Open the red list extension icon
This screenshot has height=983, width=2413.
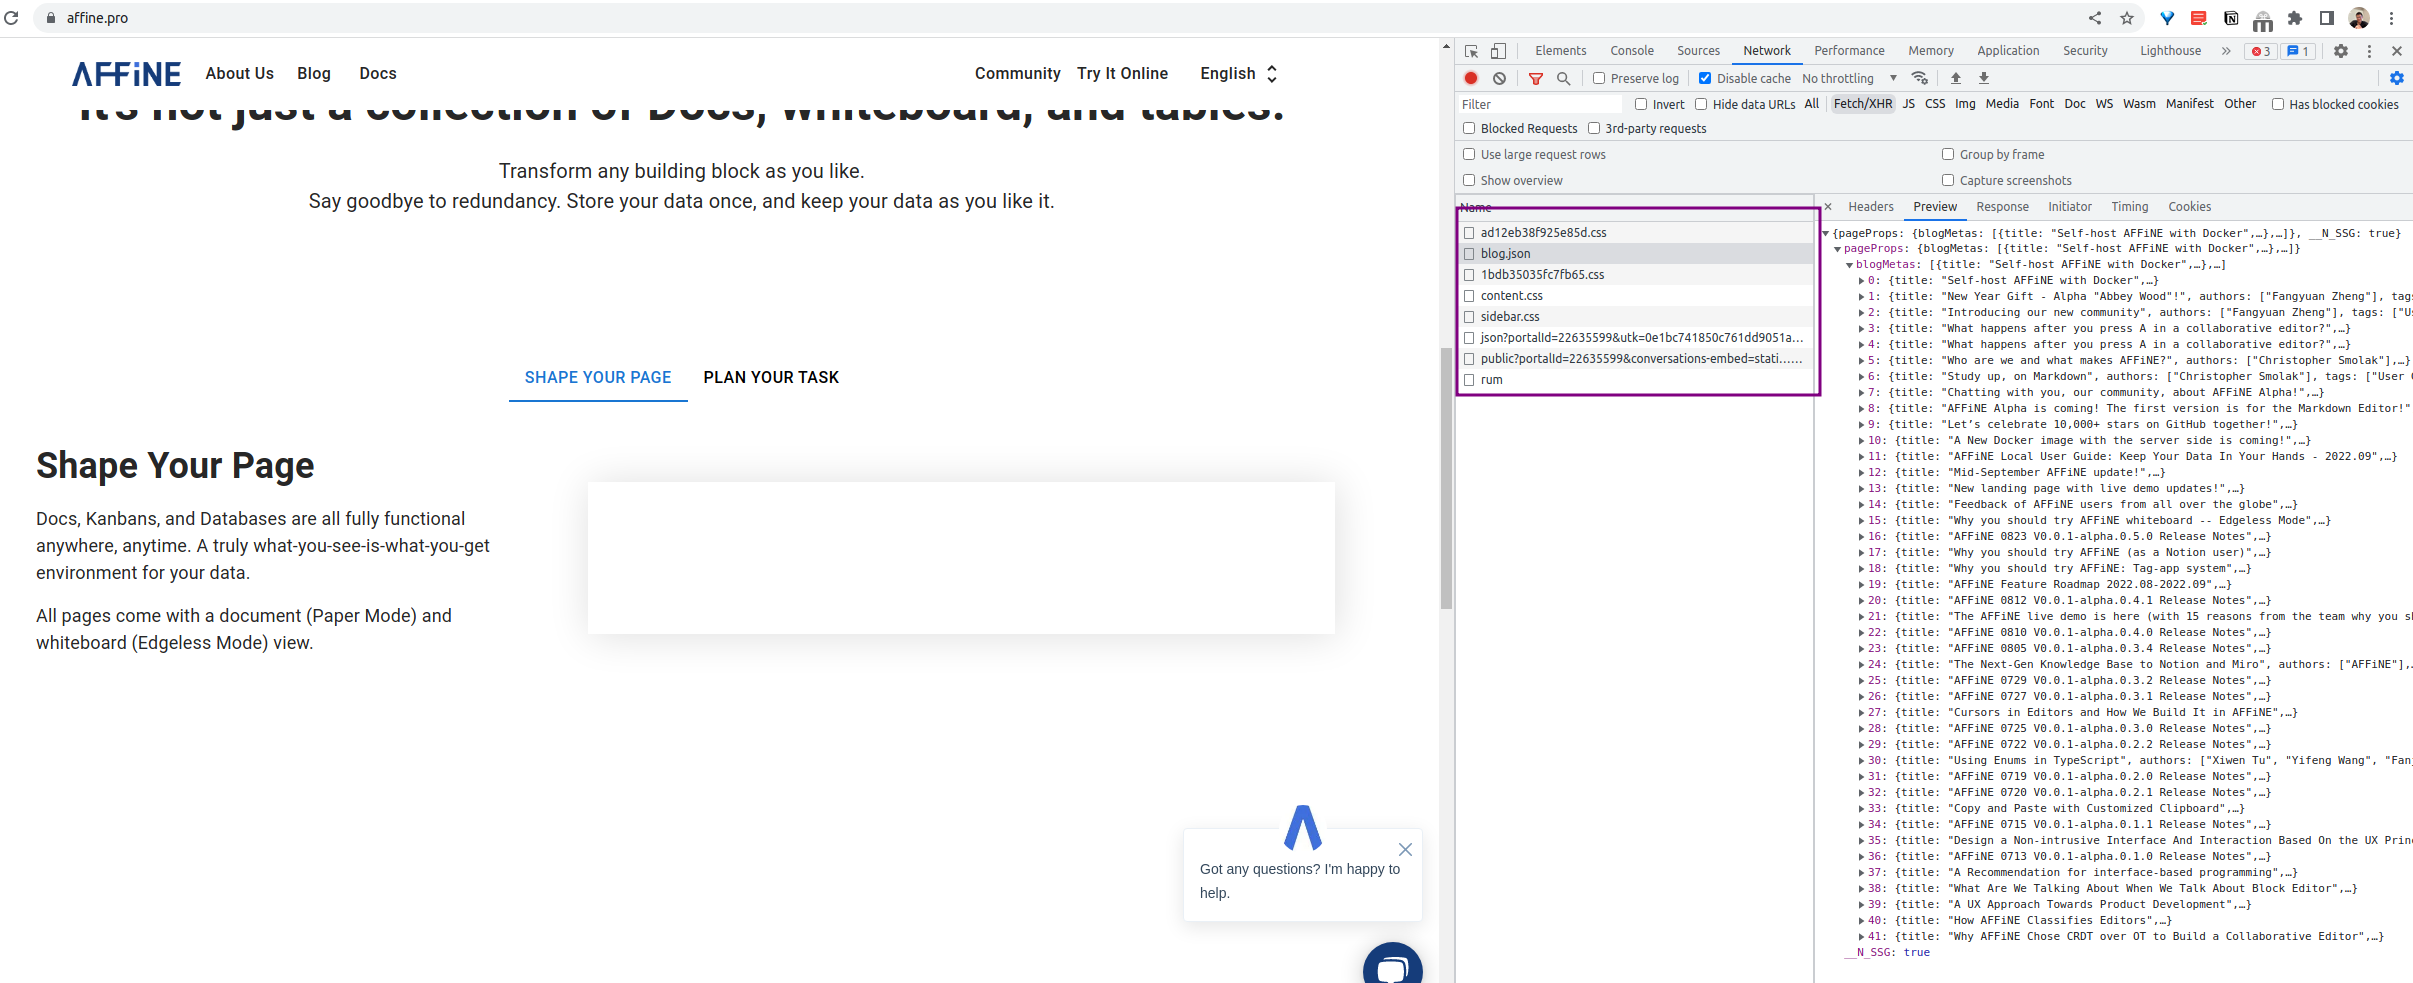click(2199, 18)
